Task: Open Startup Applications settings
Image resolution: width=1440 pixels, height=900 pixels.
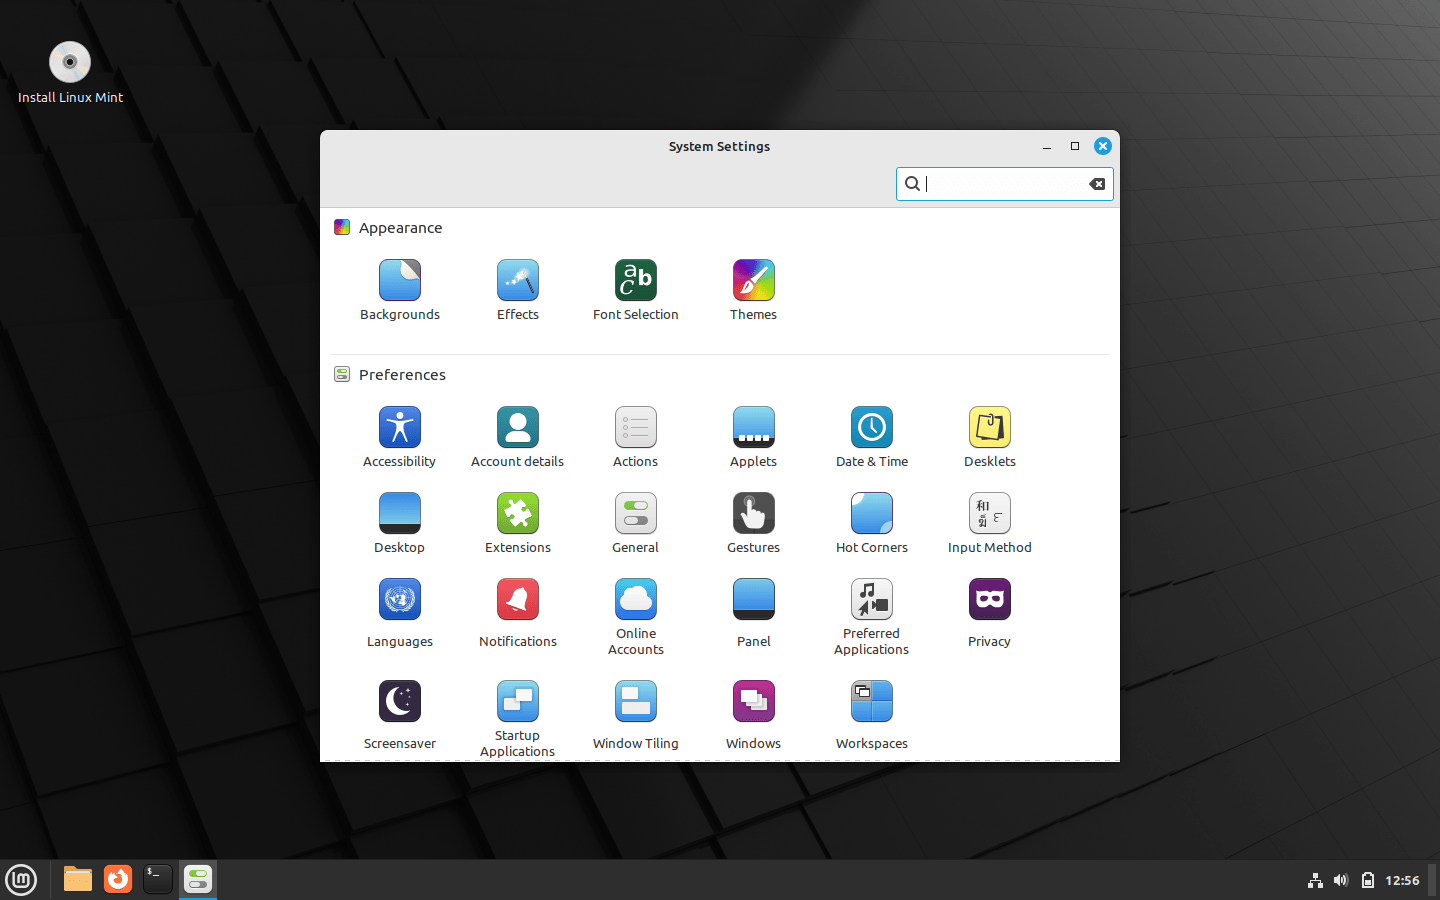Action: 517,710
